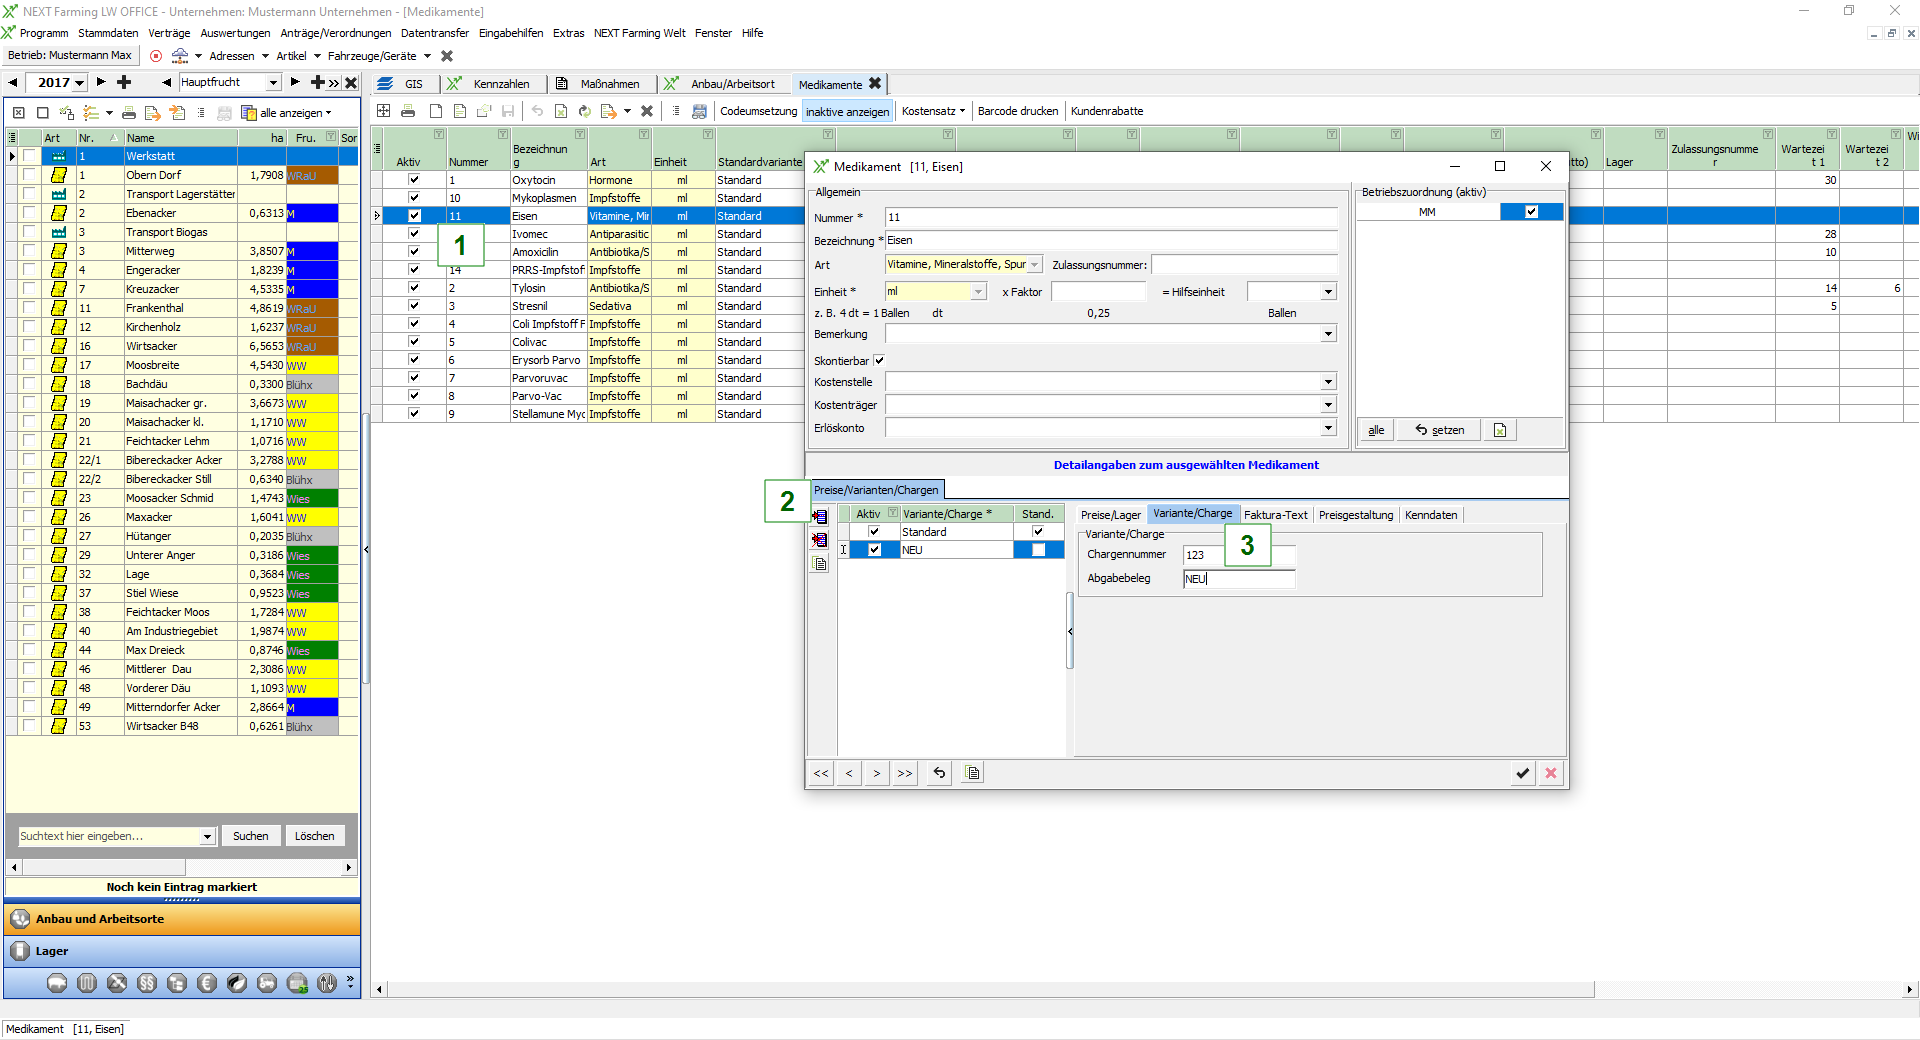The image size is (1920, 1040).
Task: Toggle the MM Betriebszuordnung checkbox
Action: coord(1531,212)
